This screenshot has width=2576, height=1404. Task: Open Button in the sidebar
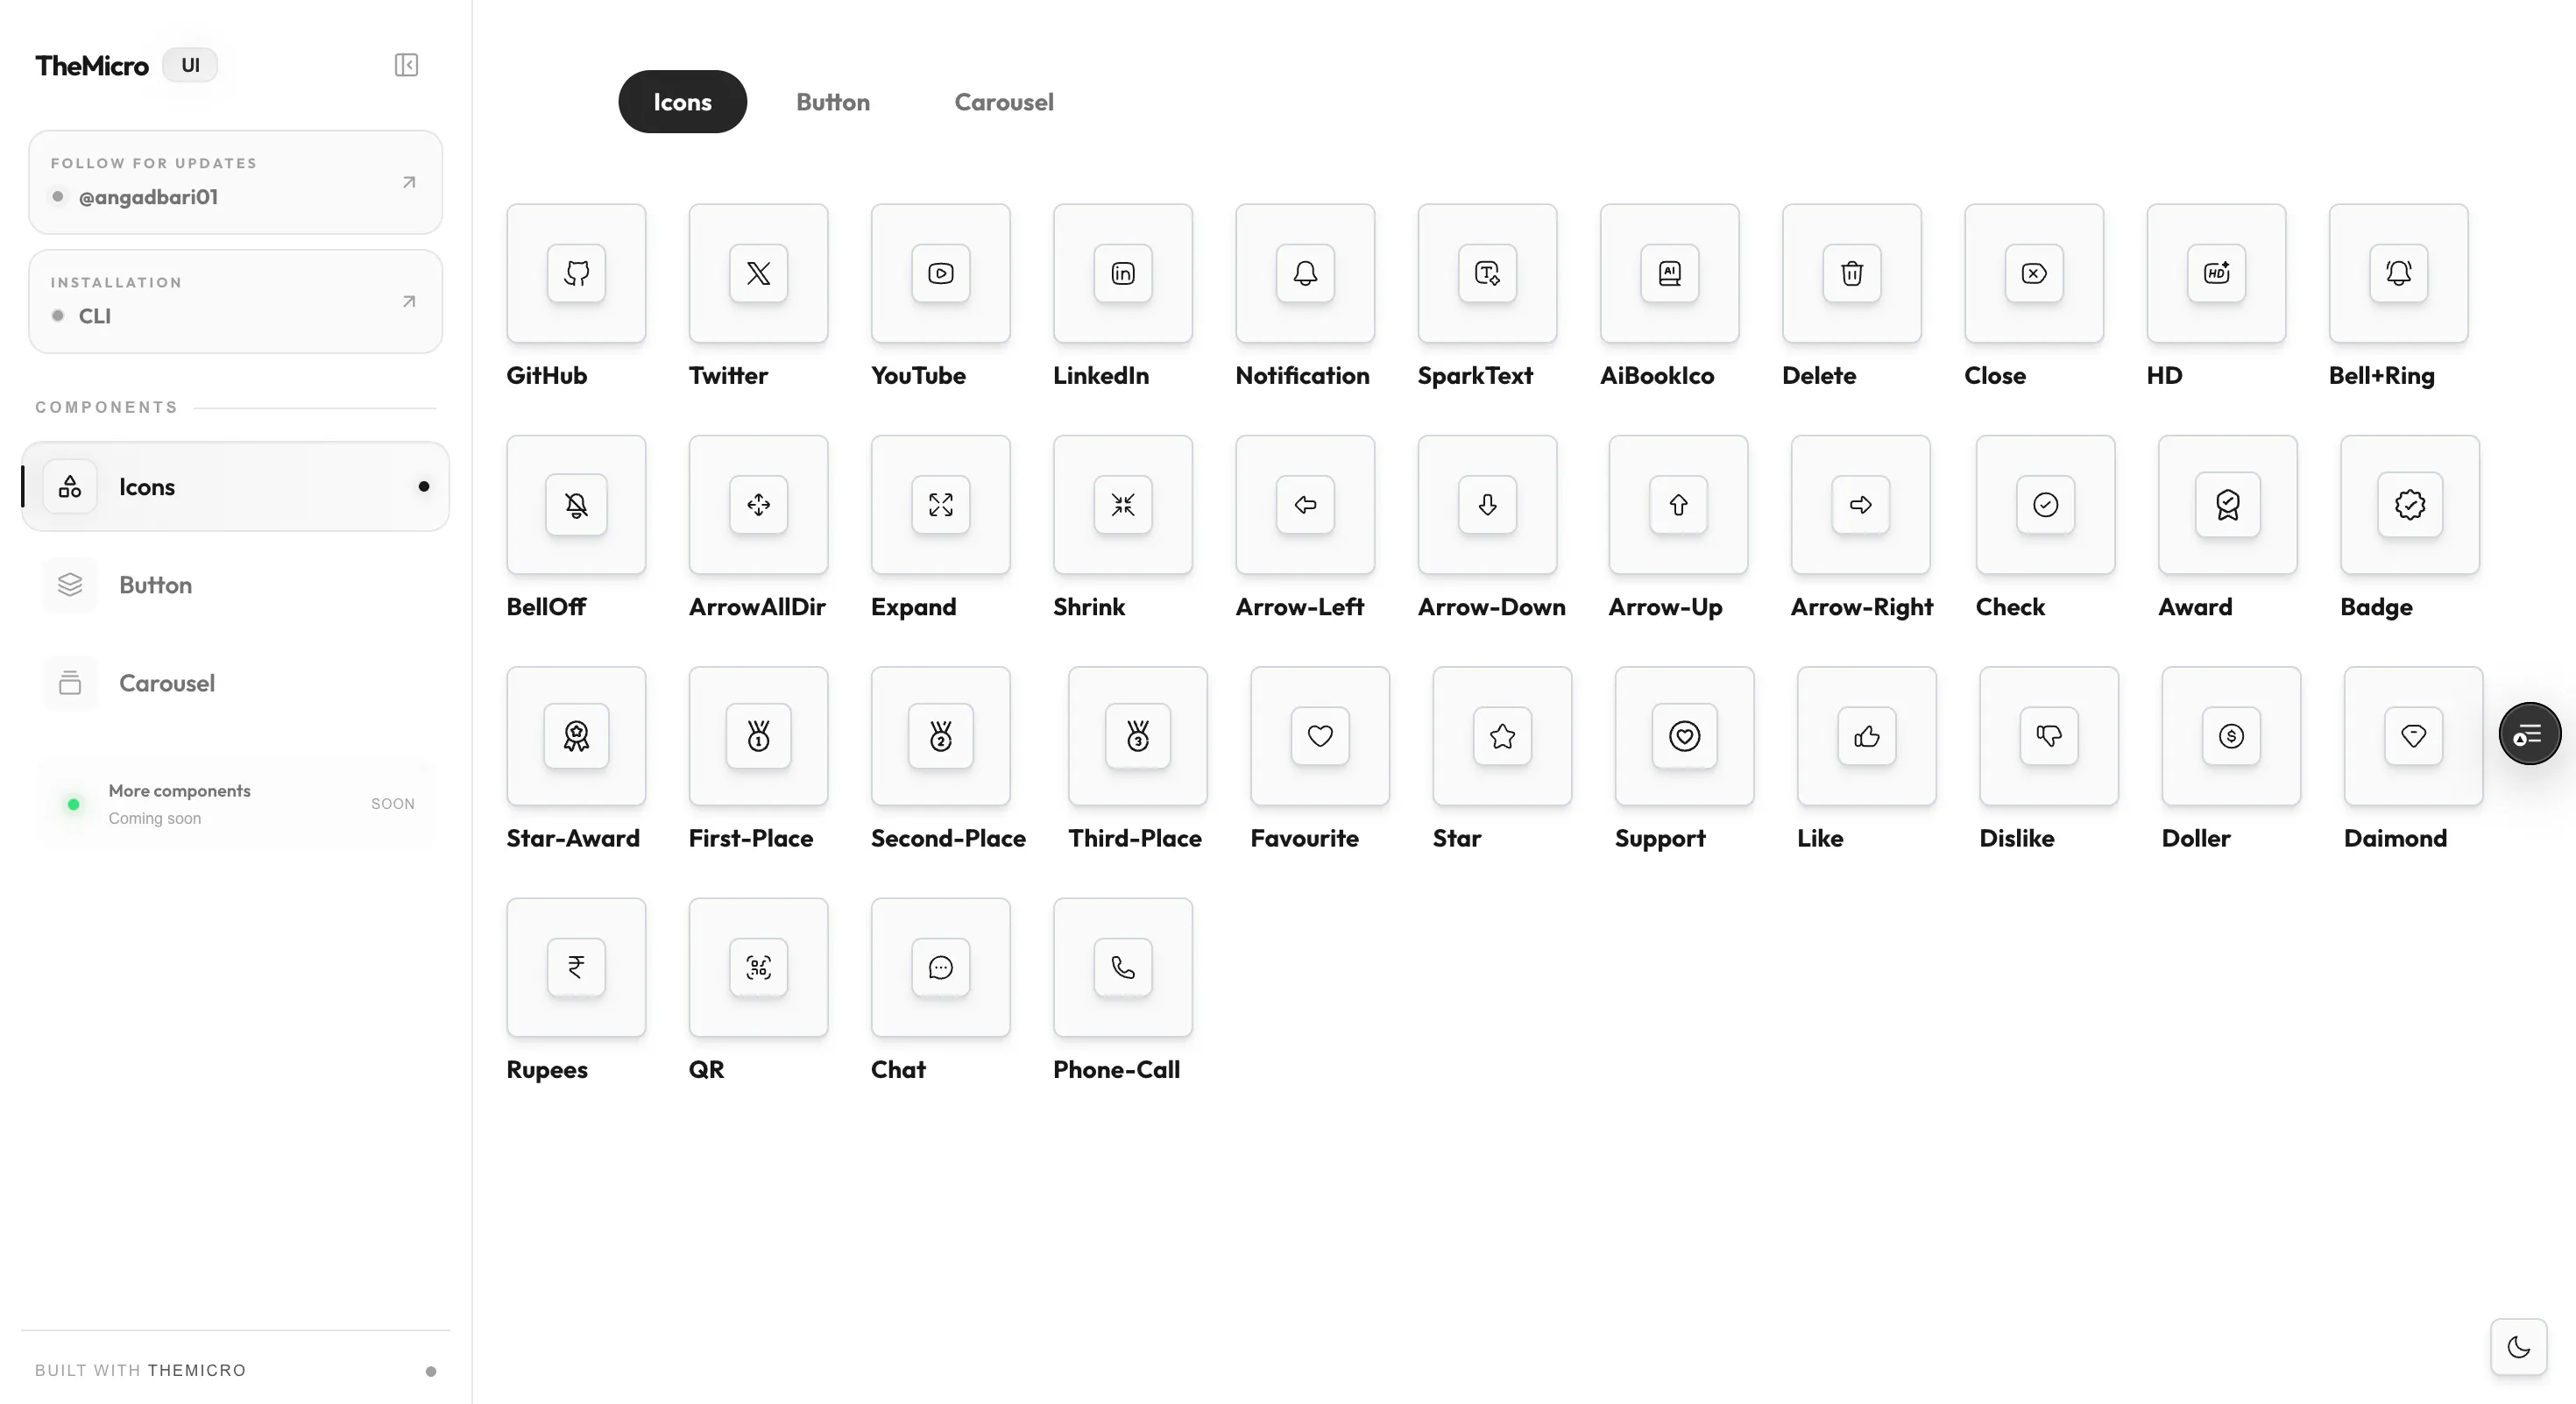[235, 585]
